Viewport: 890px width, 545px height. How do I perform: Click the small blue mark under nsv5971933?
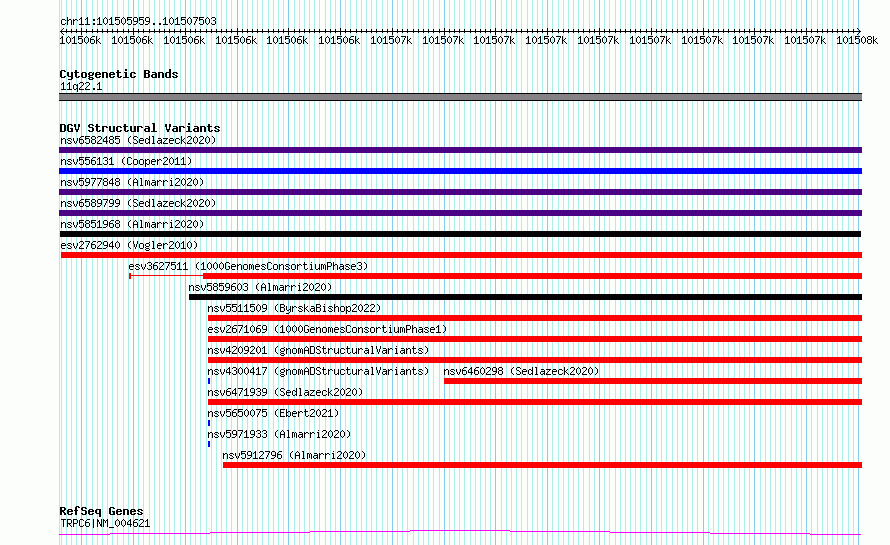coord(209,444)
